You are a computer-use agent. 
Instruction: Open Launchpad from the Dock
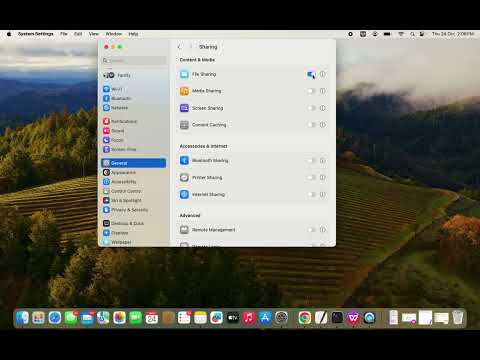38,318
